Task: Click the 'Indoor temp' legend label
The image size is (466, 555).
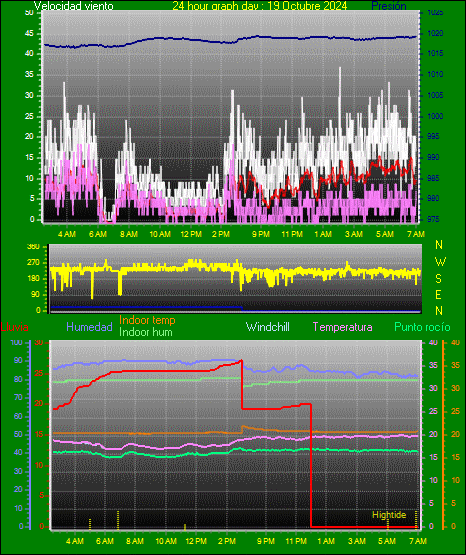Action: (147, 320)
